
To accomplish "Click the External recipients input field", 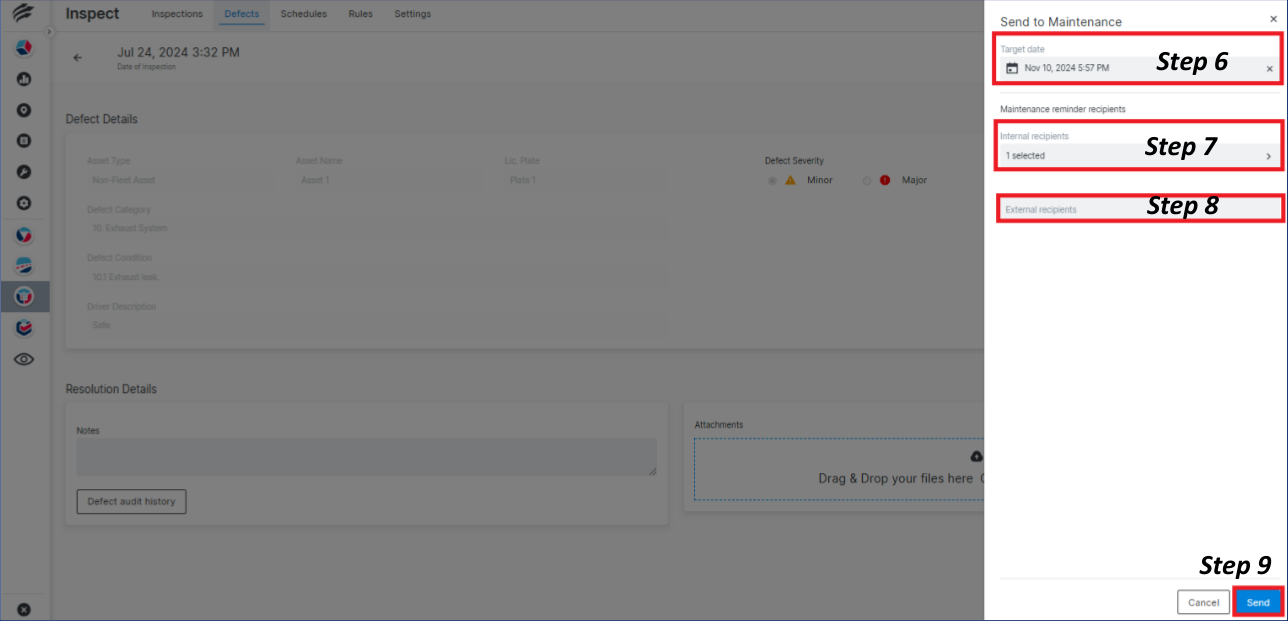I will click(1100, 209).
